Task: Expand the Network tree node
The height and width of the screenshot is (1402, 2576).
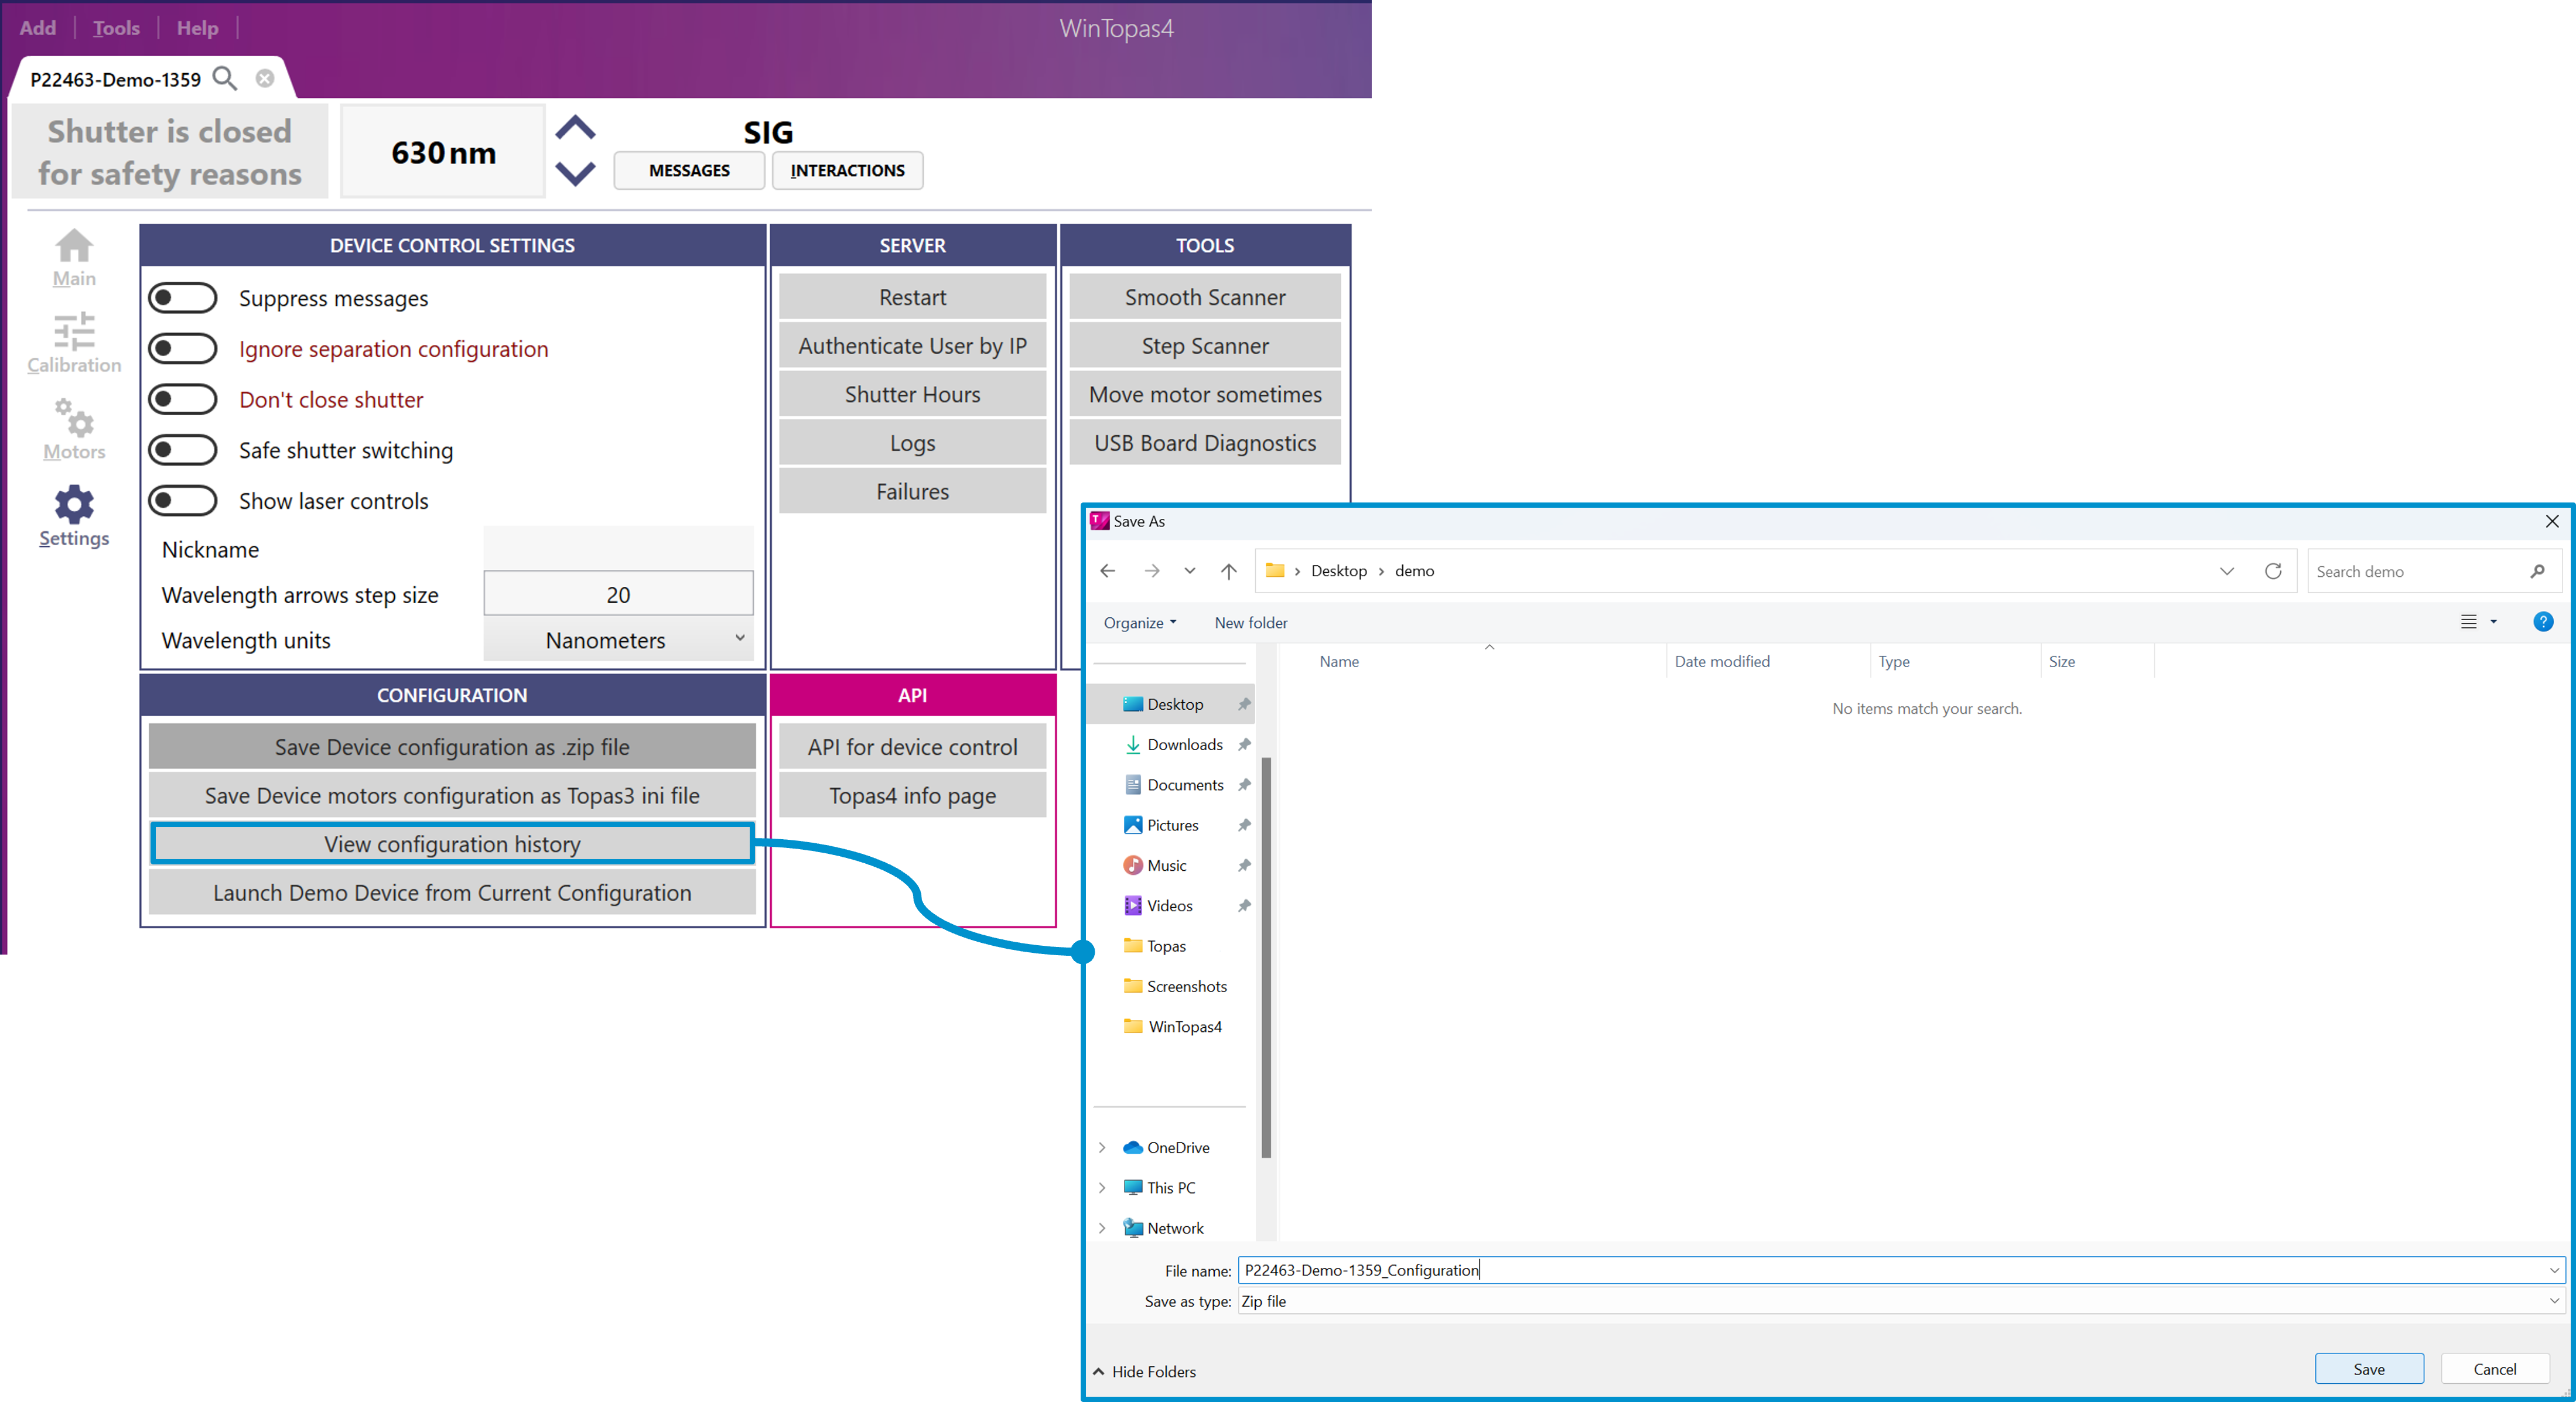Action: coord(1102,1228)
